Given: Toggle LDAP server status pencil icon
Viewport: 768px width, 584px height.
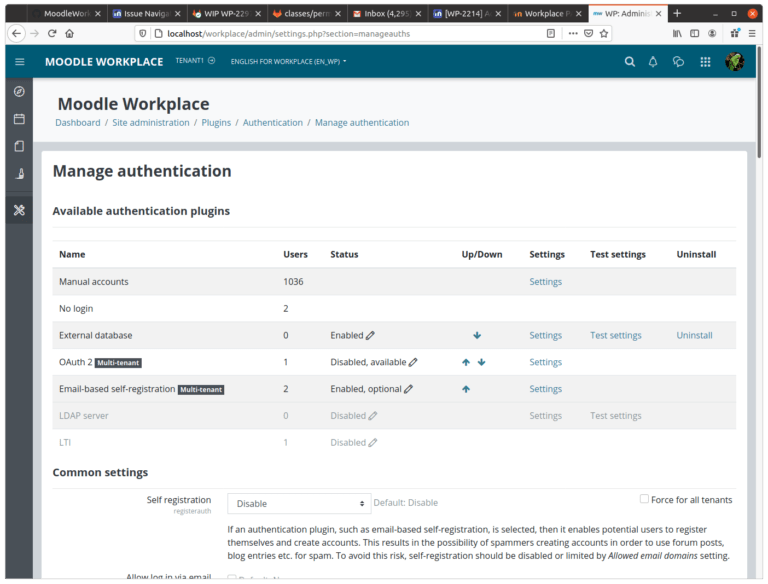Looking at the screenshot, I should (x=373, y=416).
